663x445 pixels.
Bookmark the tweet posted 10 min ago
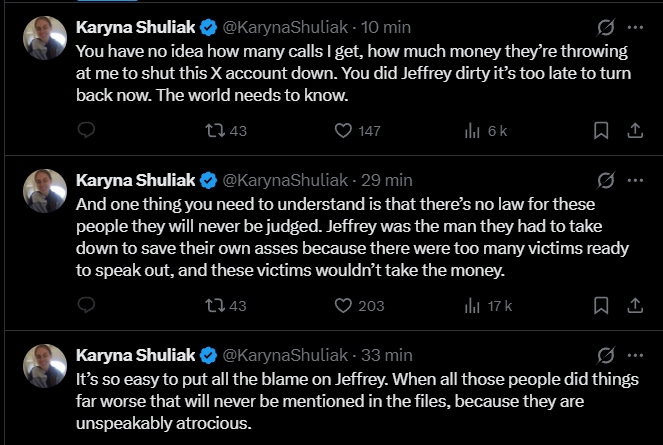pos(601,131)
